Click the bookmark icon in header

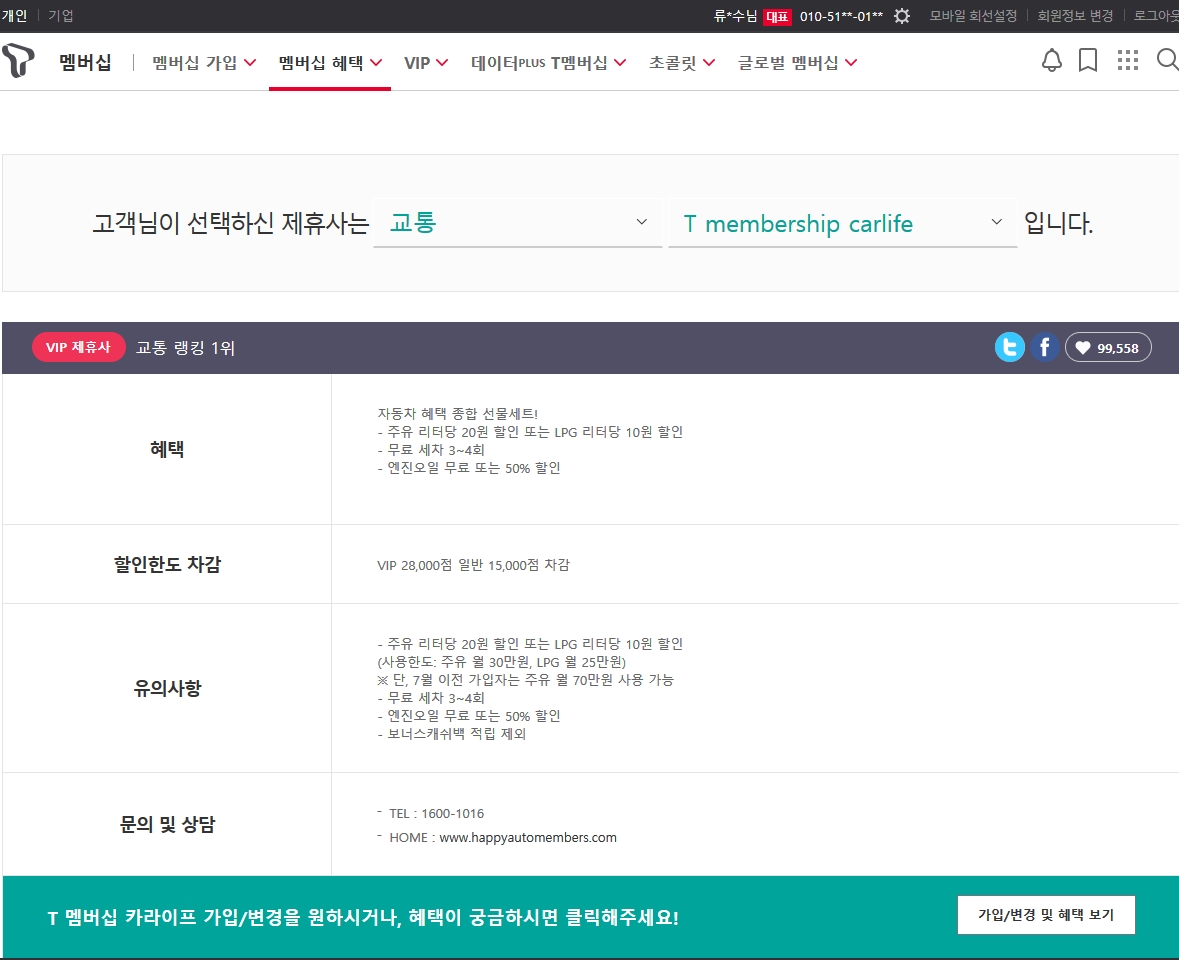click(1088, 61)
